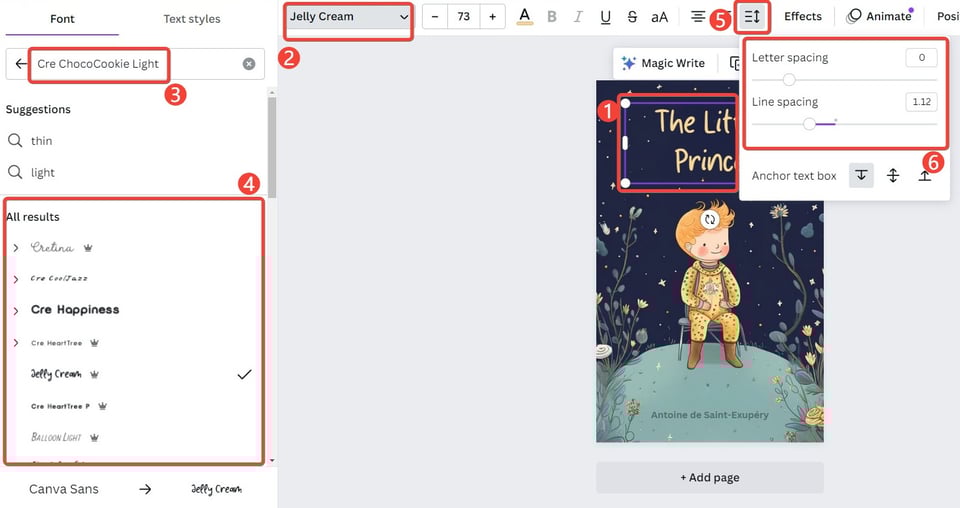960x508 pixels.
Task: Click the Jelly Cream replacement font preview
Action: coord(216,489)
